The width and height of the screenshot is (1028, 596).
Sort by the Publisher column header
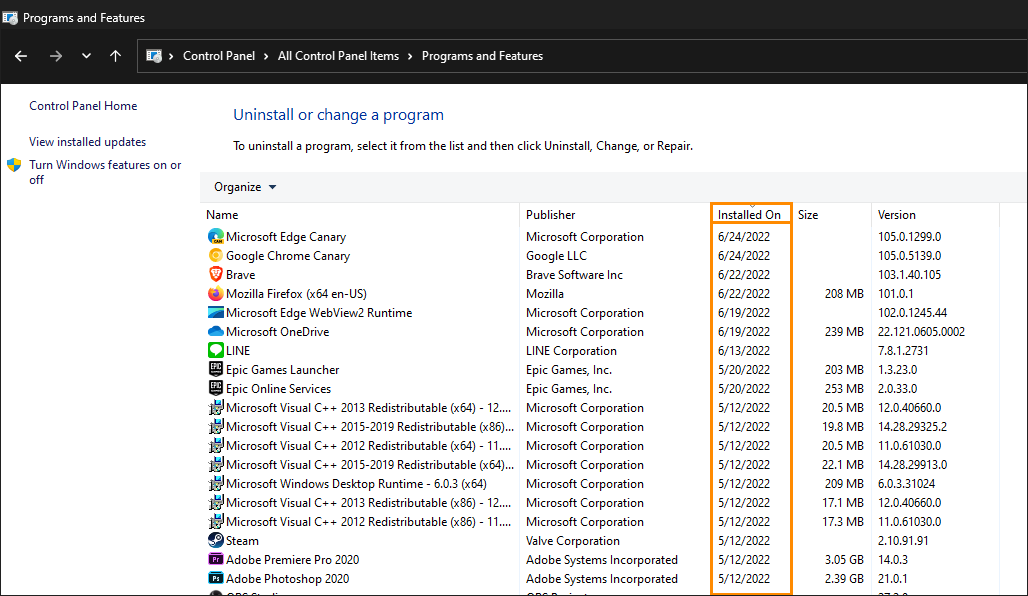[551, 215]
